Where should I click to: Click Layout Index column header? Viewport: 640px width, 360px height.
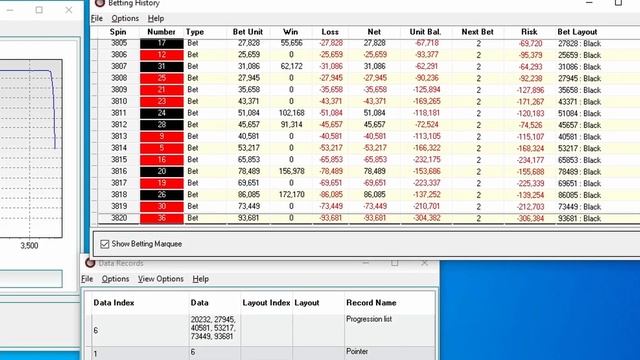pyautogui.click(x=266, y=303)
